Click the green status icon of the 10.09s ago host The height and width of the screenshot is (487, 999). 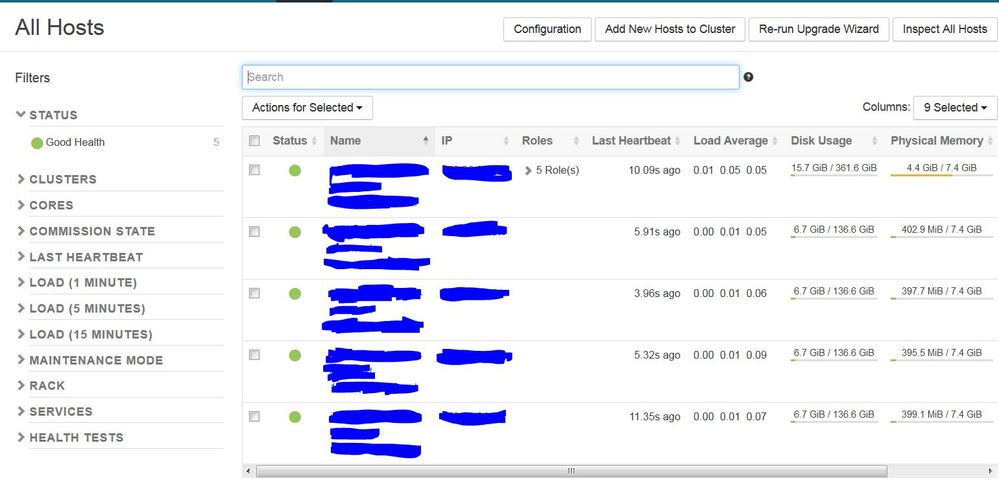(x=294, y=170)
